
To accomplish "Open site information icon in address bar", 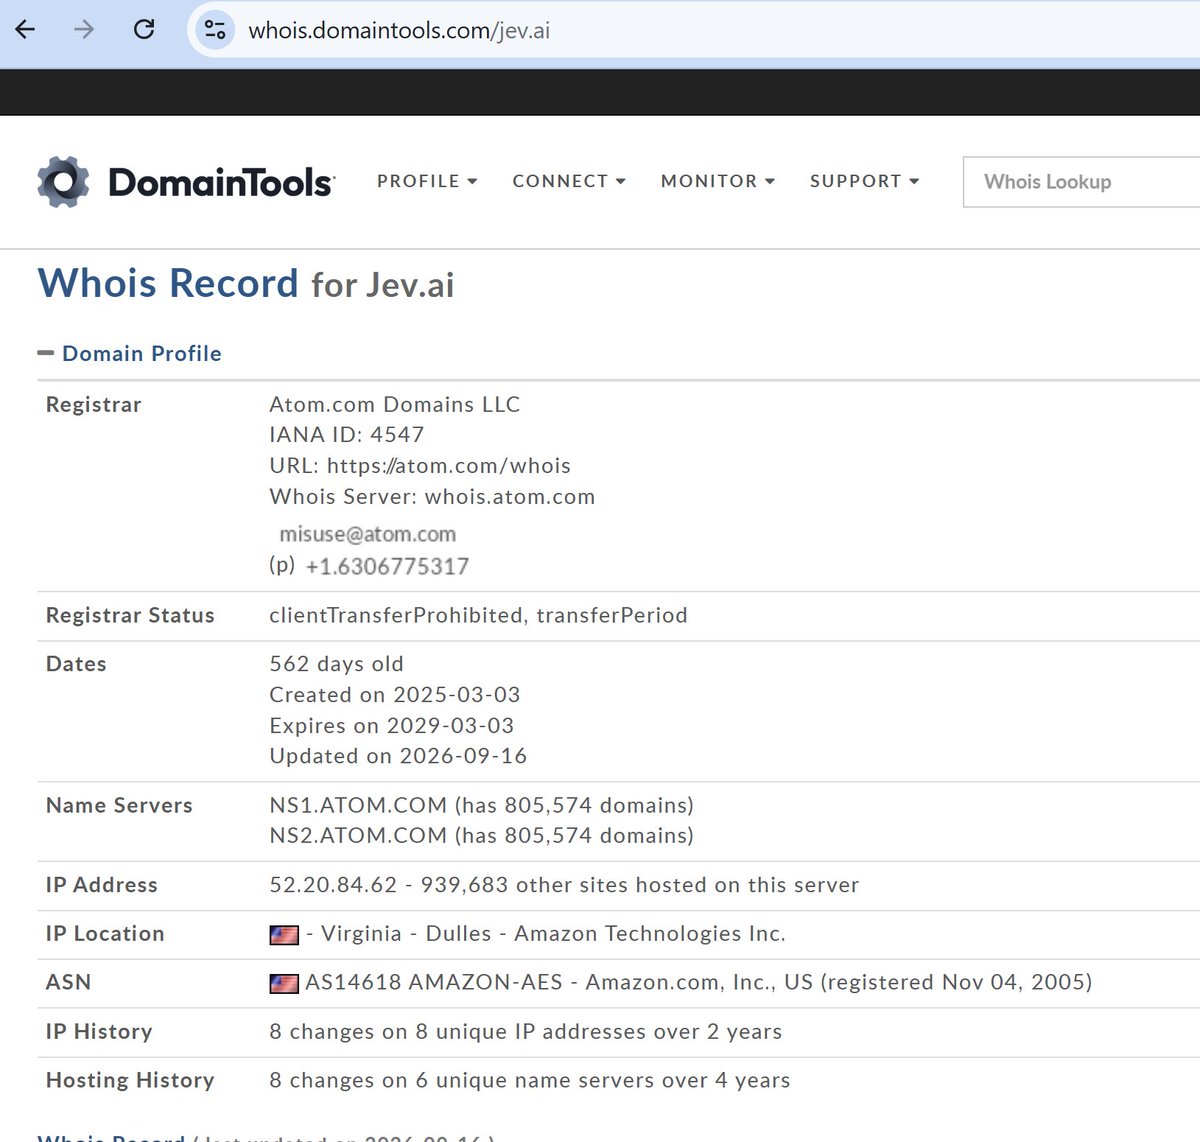I will (x=214, y=30).
